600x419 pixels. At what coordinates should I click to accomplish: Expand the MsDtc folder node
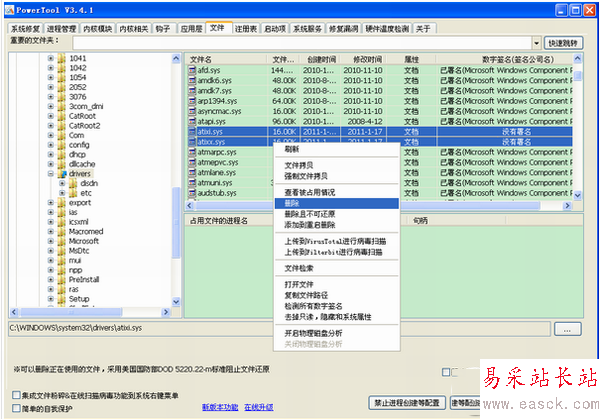click(x=51, y=251)
